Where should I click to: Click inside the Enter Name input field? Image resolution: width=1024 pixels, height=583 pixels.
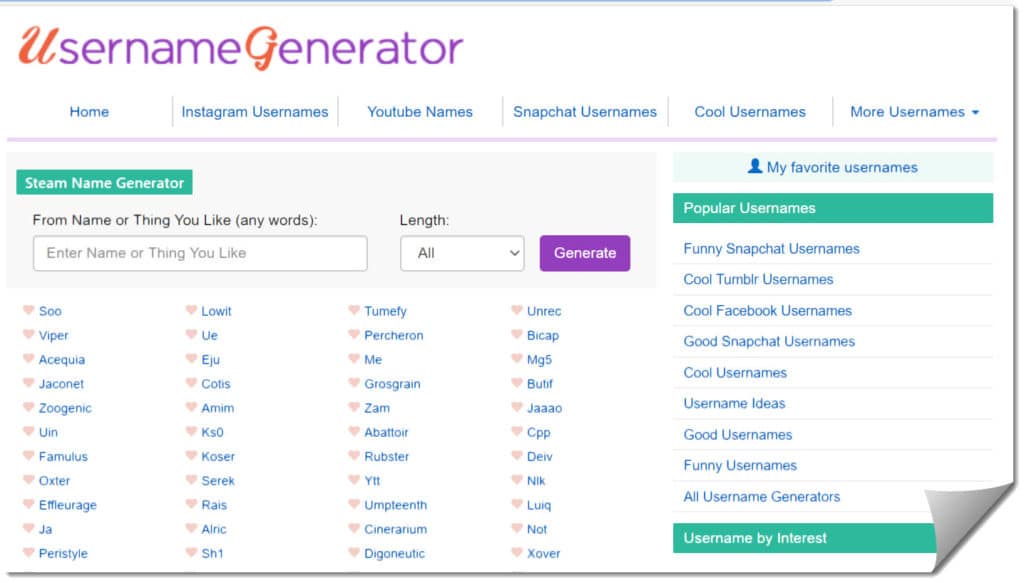pyautogui.click(x=200, y=253)
